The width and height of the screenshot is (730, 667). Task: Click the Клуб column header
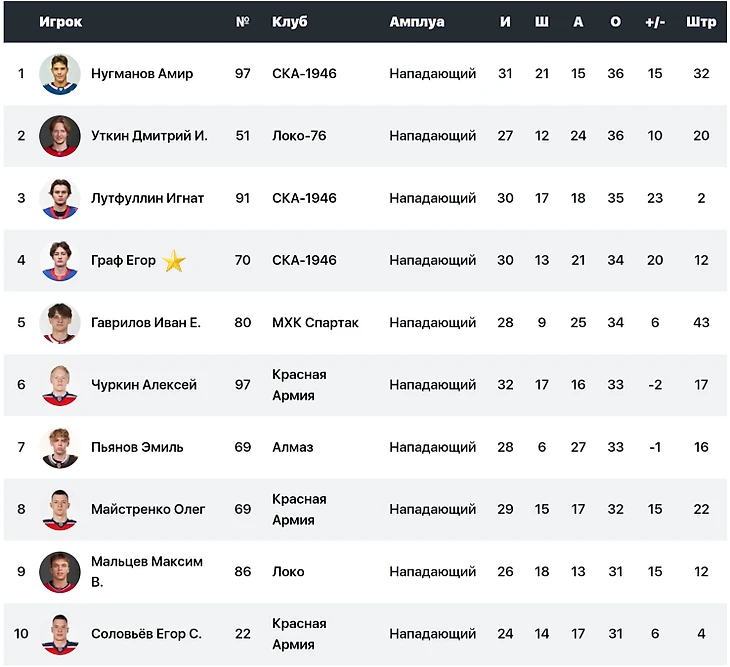point(290,22)
